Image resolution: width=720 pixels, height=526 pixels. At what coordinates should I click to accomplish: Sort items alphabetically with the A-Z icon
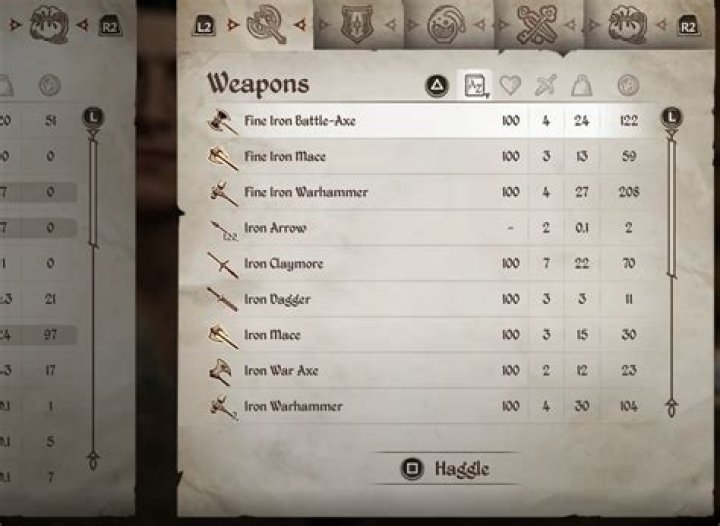[x=475, y=85]
